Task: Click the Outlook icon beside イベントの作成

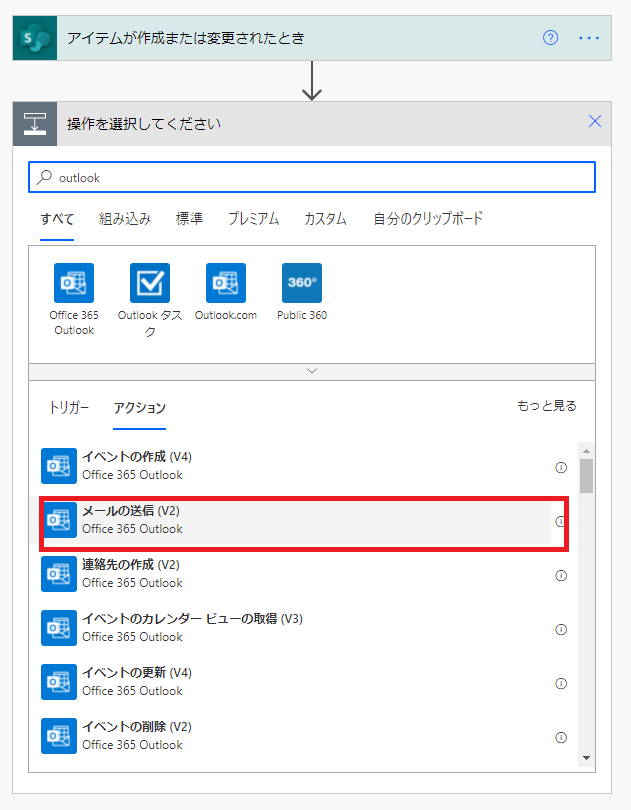Action: pos(59,466)
